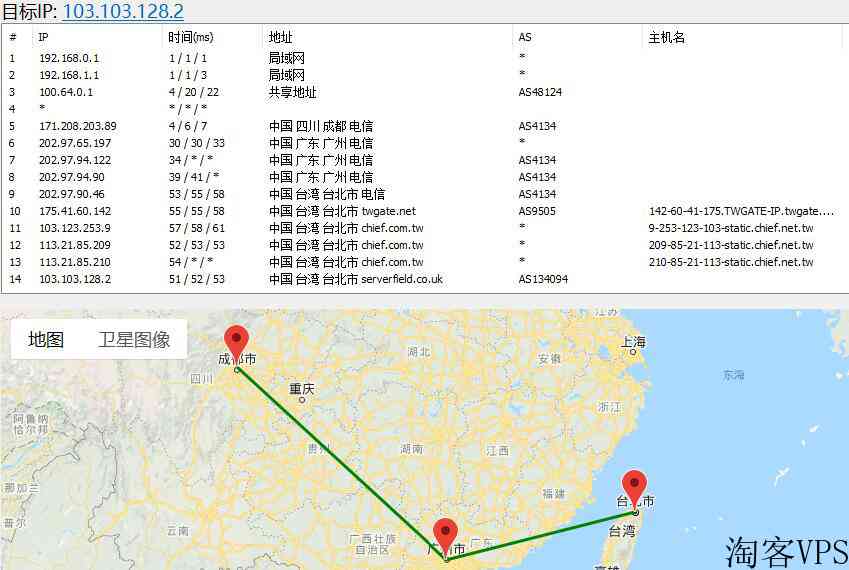The width and height of the screenshot is (849, 570).
Task: Select IP cell 202.97.90.46
Action: click(71, 194)
